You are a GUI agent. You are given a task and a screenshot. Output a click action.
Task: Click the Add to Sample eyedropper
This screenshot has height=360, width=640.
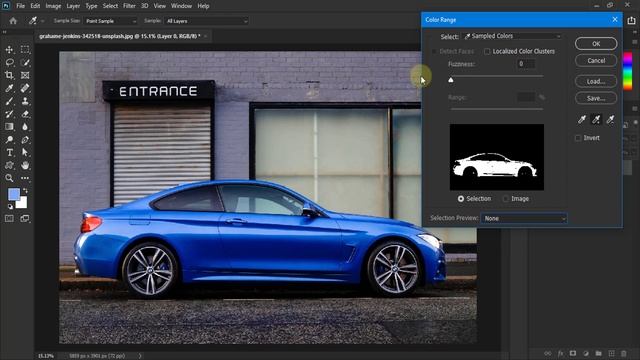[596, 119]
